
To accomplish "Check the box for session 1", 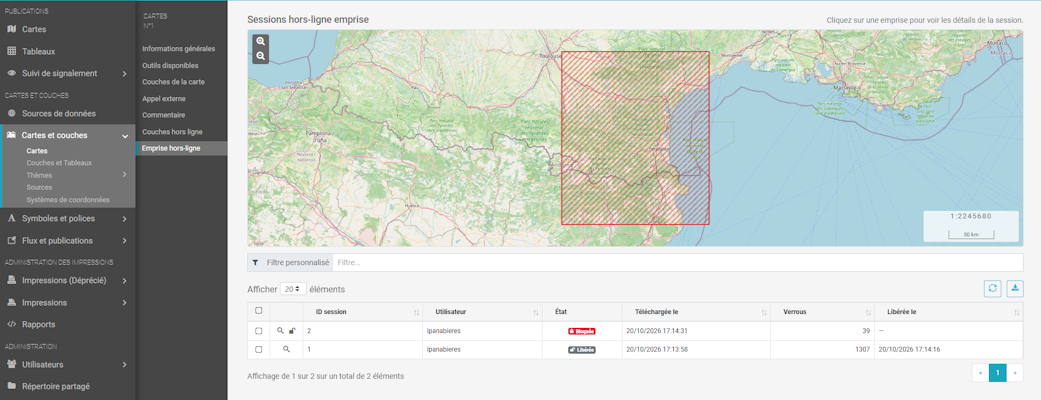I will point(259,349).
